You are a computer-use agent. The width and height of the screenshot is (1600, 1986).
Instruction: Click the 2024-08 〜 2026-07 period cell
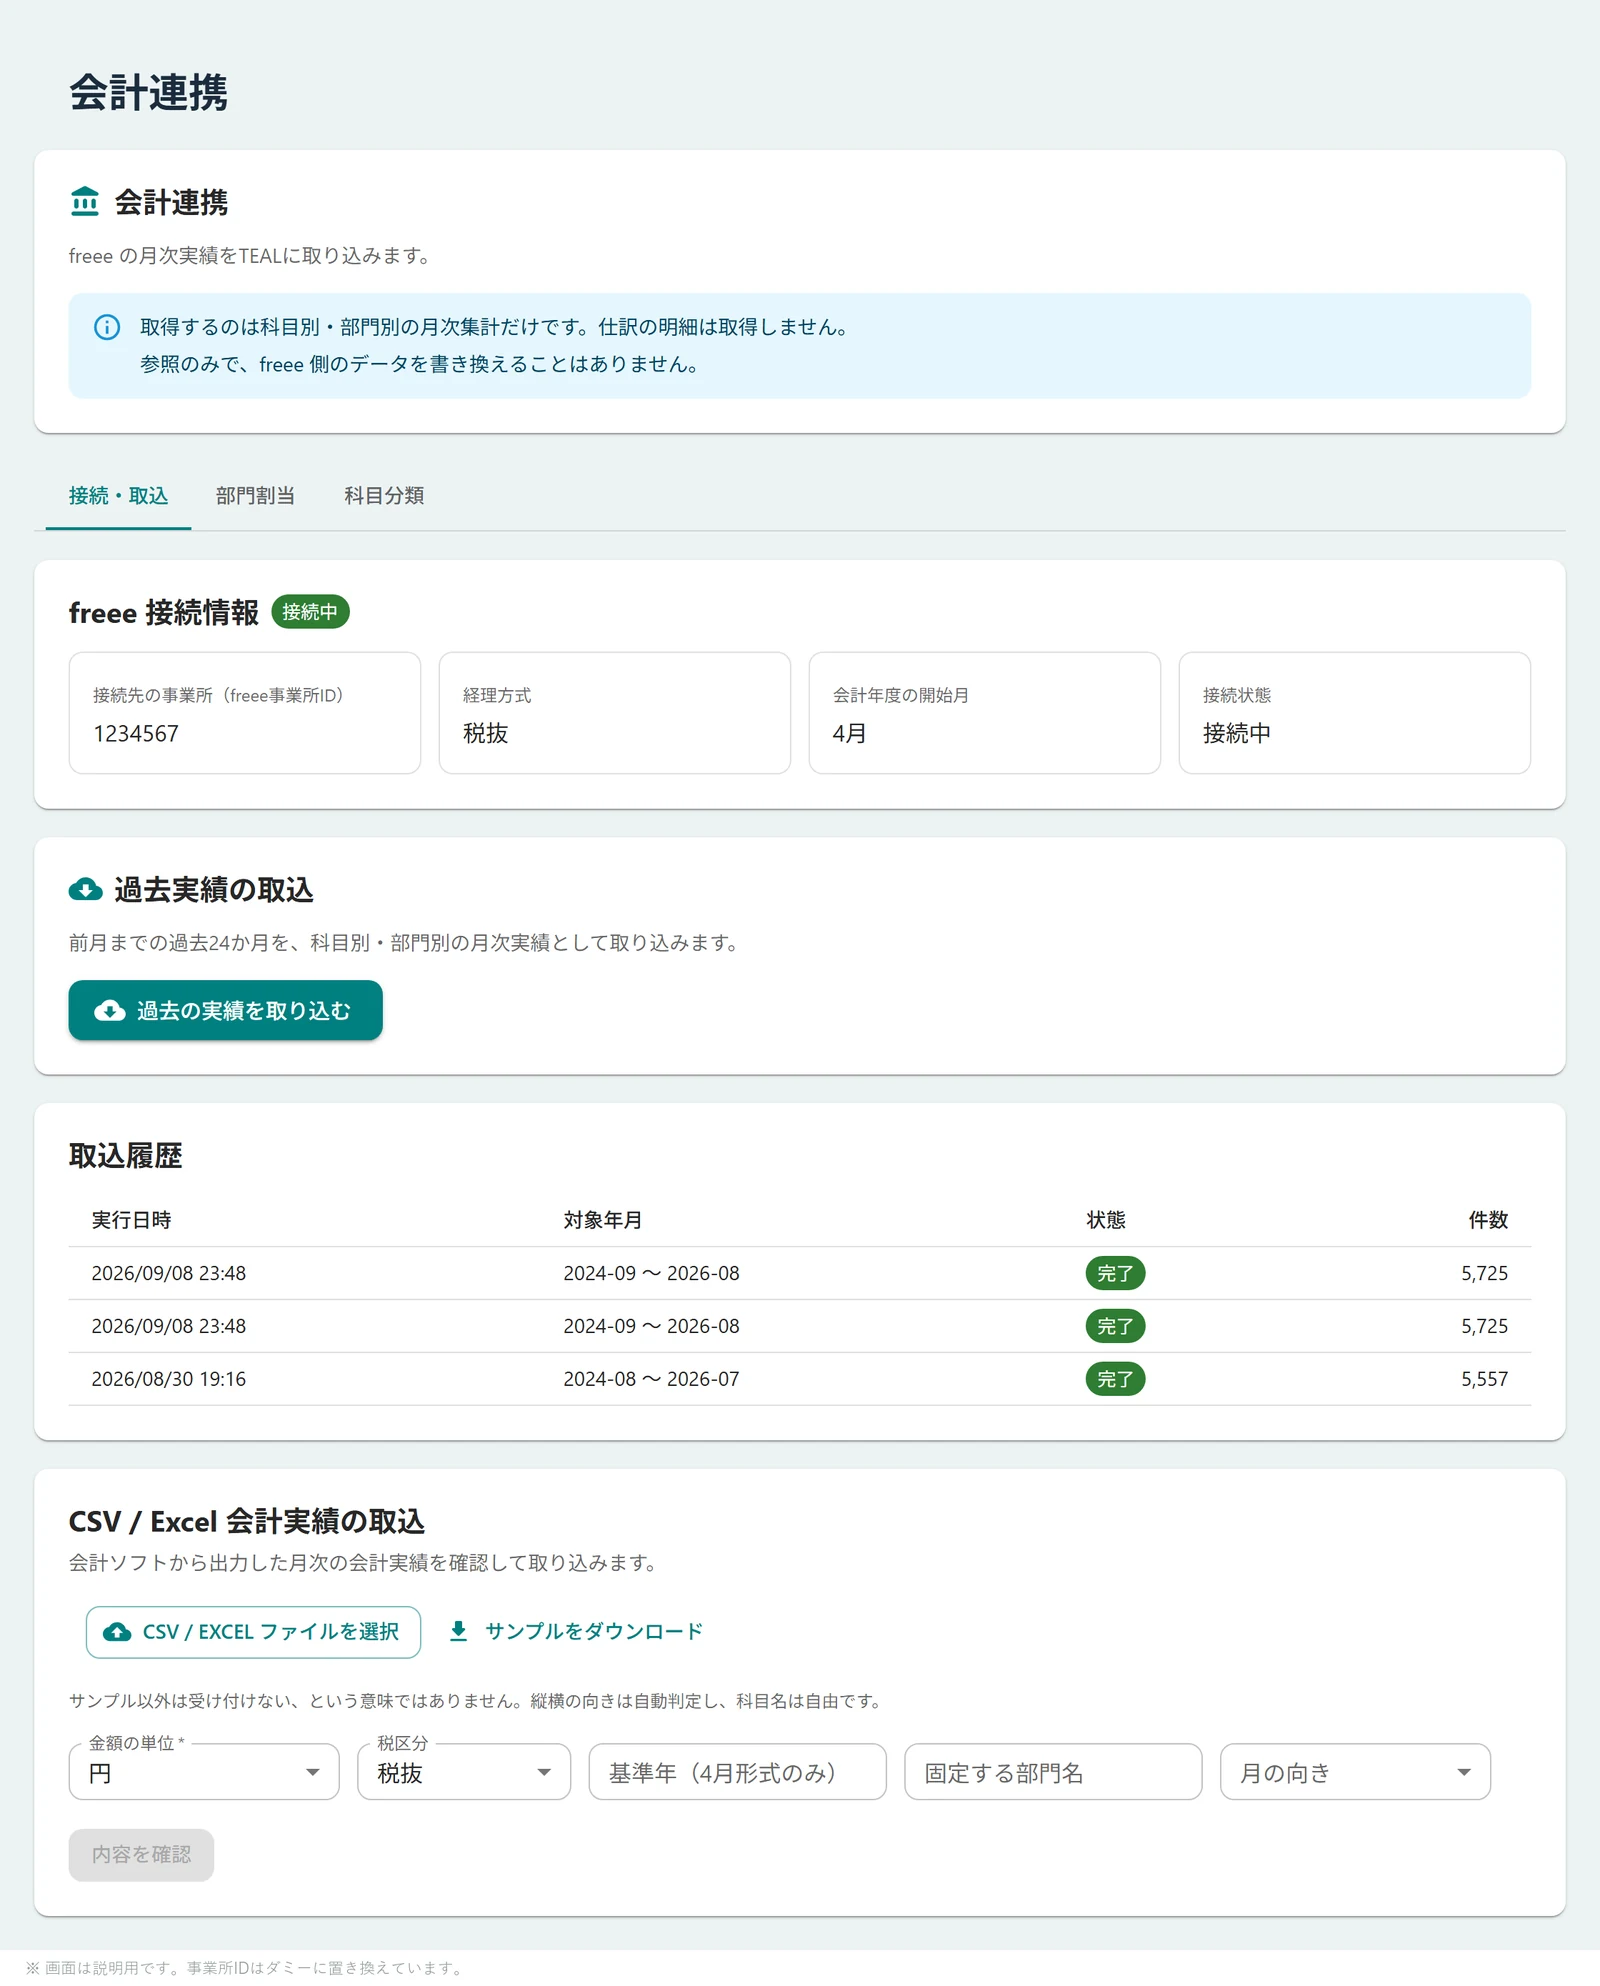click(651, 1379)
